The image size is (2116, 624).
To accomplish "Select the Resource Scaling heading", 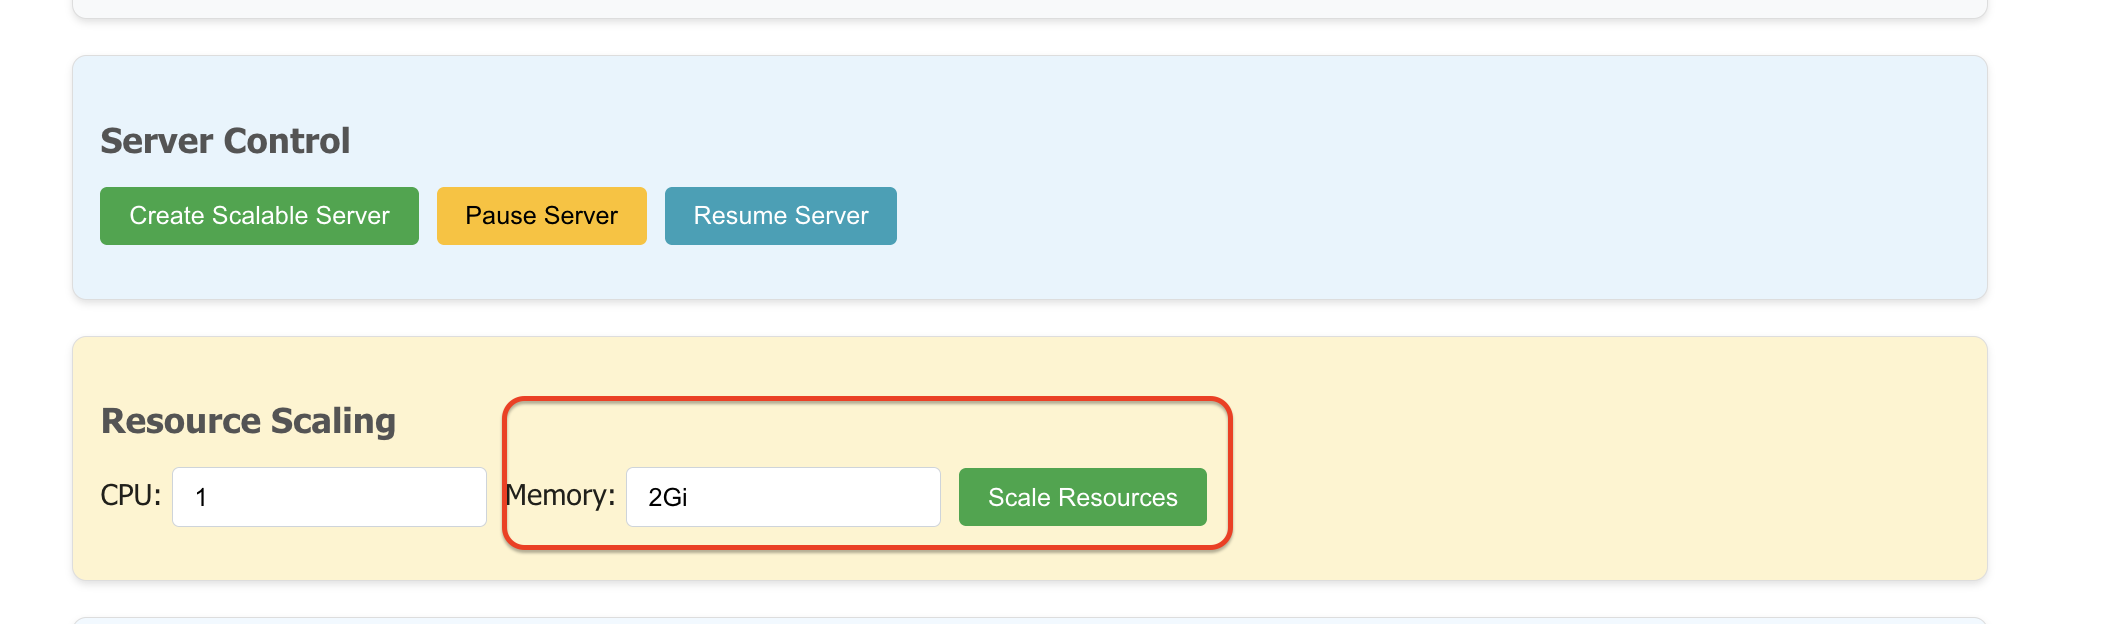I will pyautogui.click(x=248, y=421).
